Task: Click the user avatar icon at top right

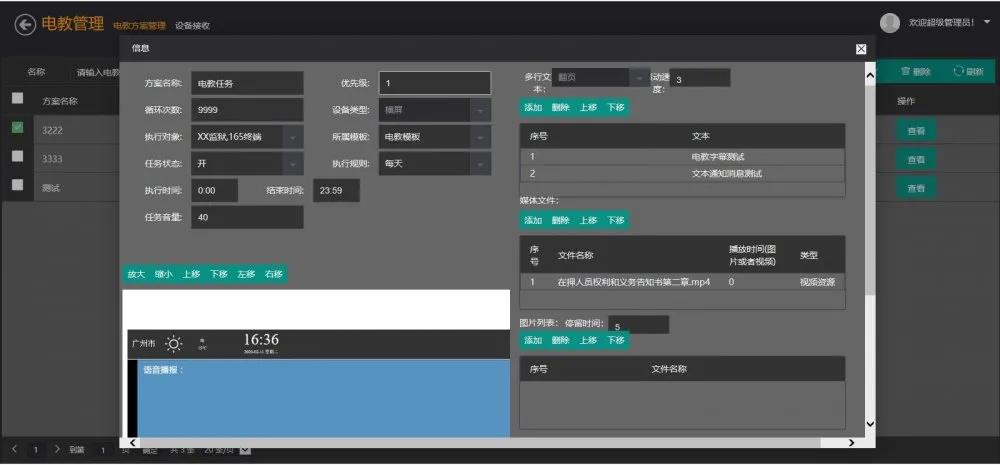Action: point(890,23)
